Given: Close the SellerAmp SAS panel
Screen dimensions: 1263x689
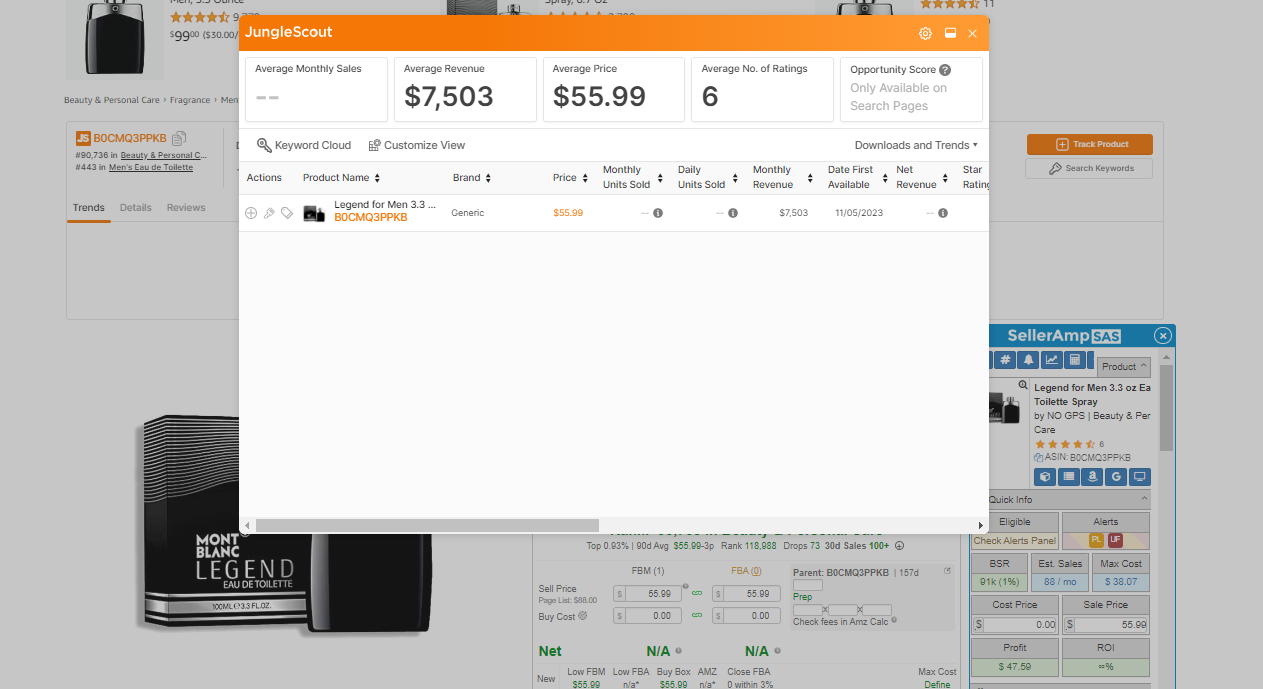Looking at the screenshot, I should pos(1162,336).
